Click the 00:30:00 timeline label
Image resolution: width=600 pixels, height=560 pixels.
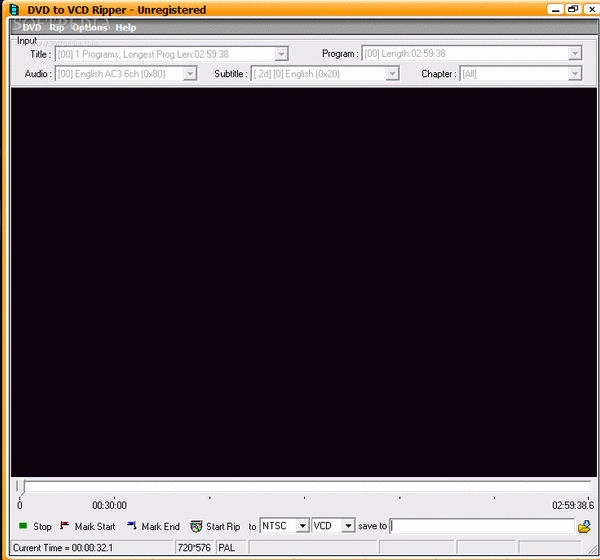(109, 505)
